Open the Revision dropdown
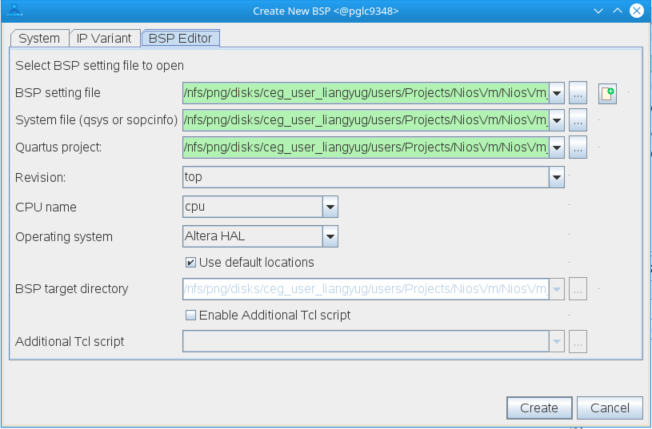The width and height of the screenshot is (652, 429). pyautogui.click(x=557, y=177)
